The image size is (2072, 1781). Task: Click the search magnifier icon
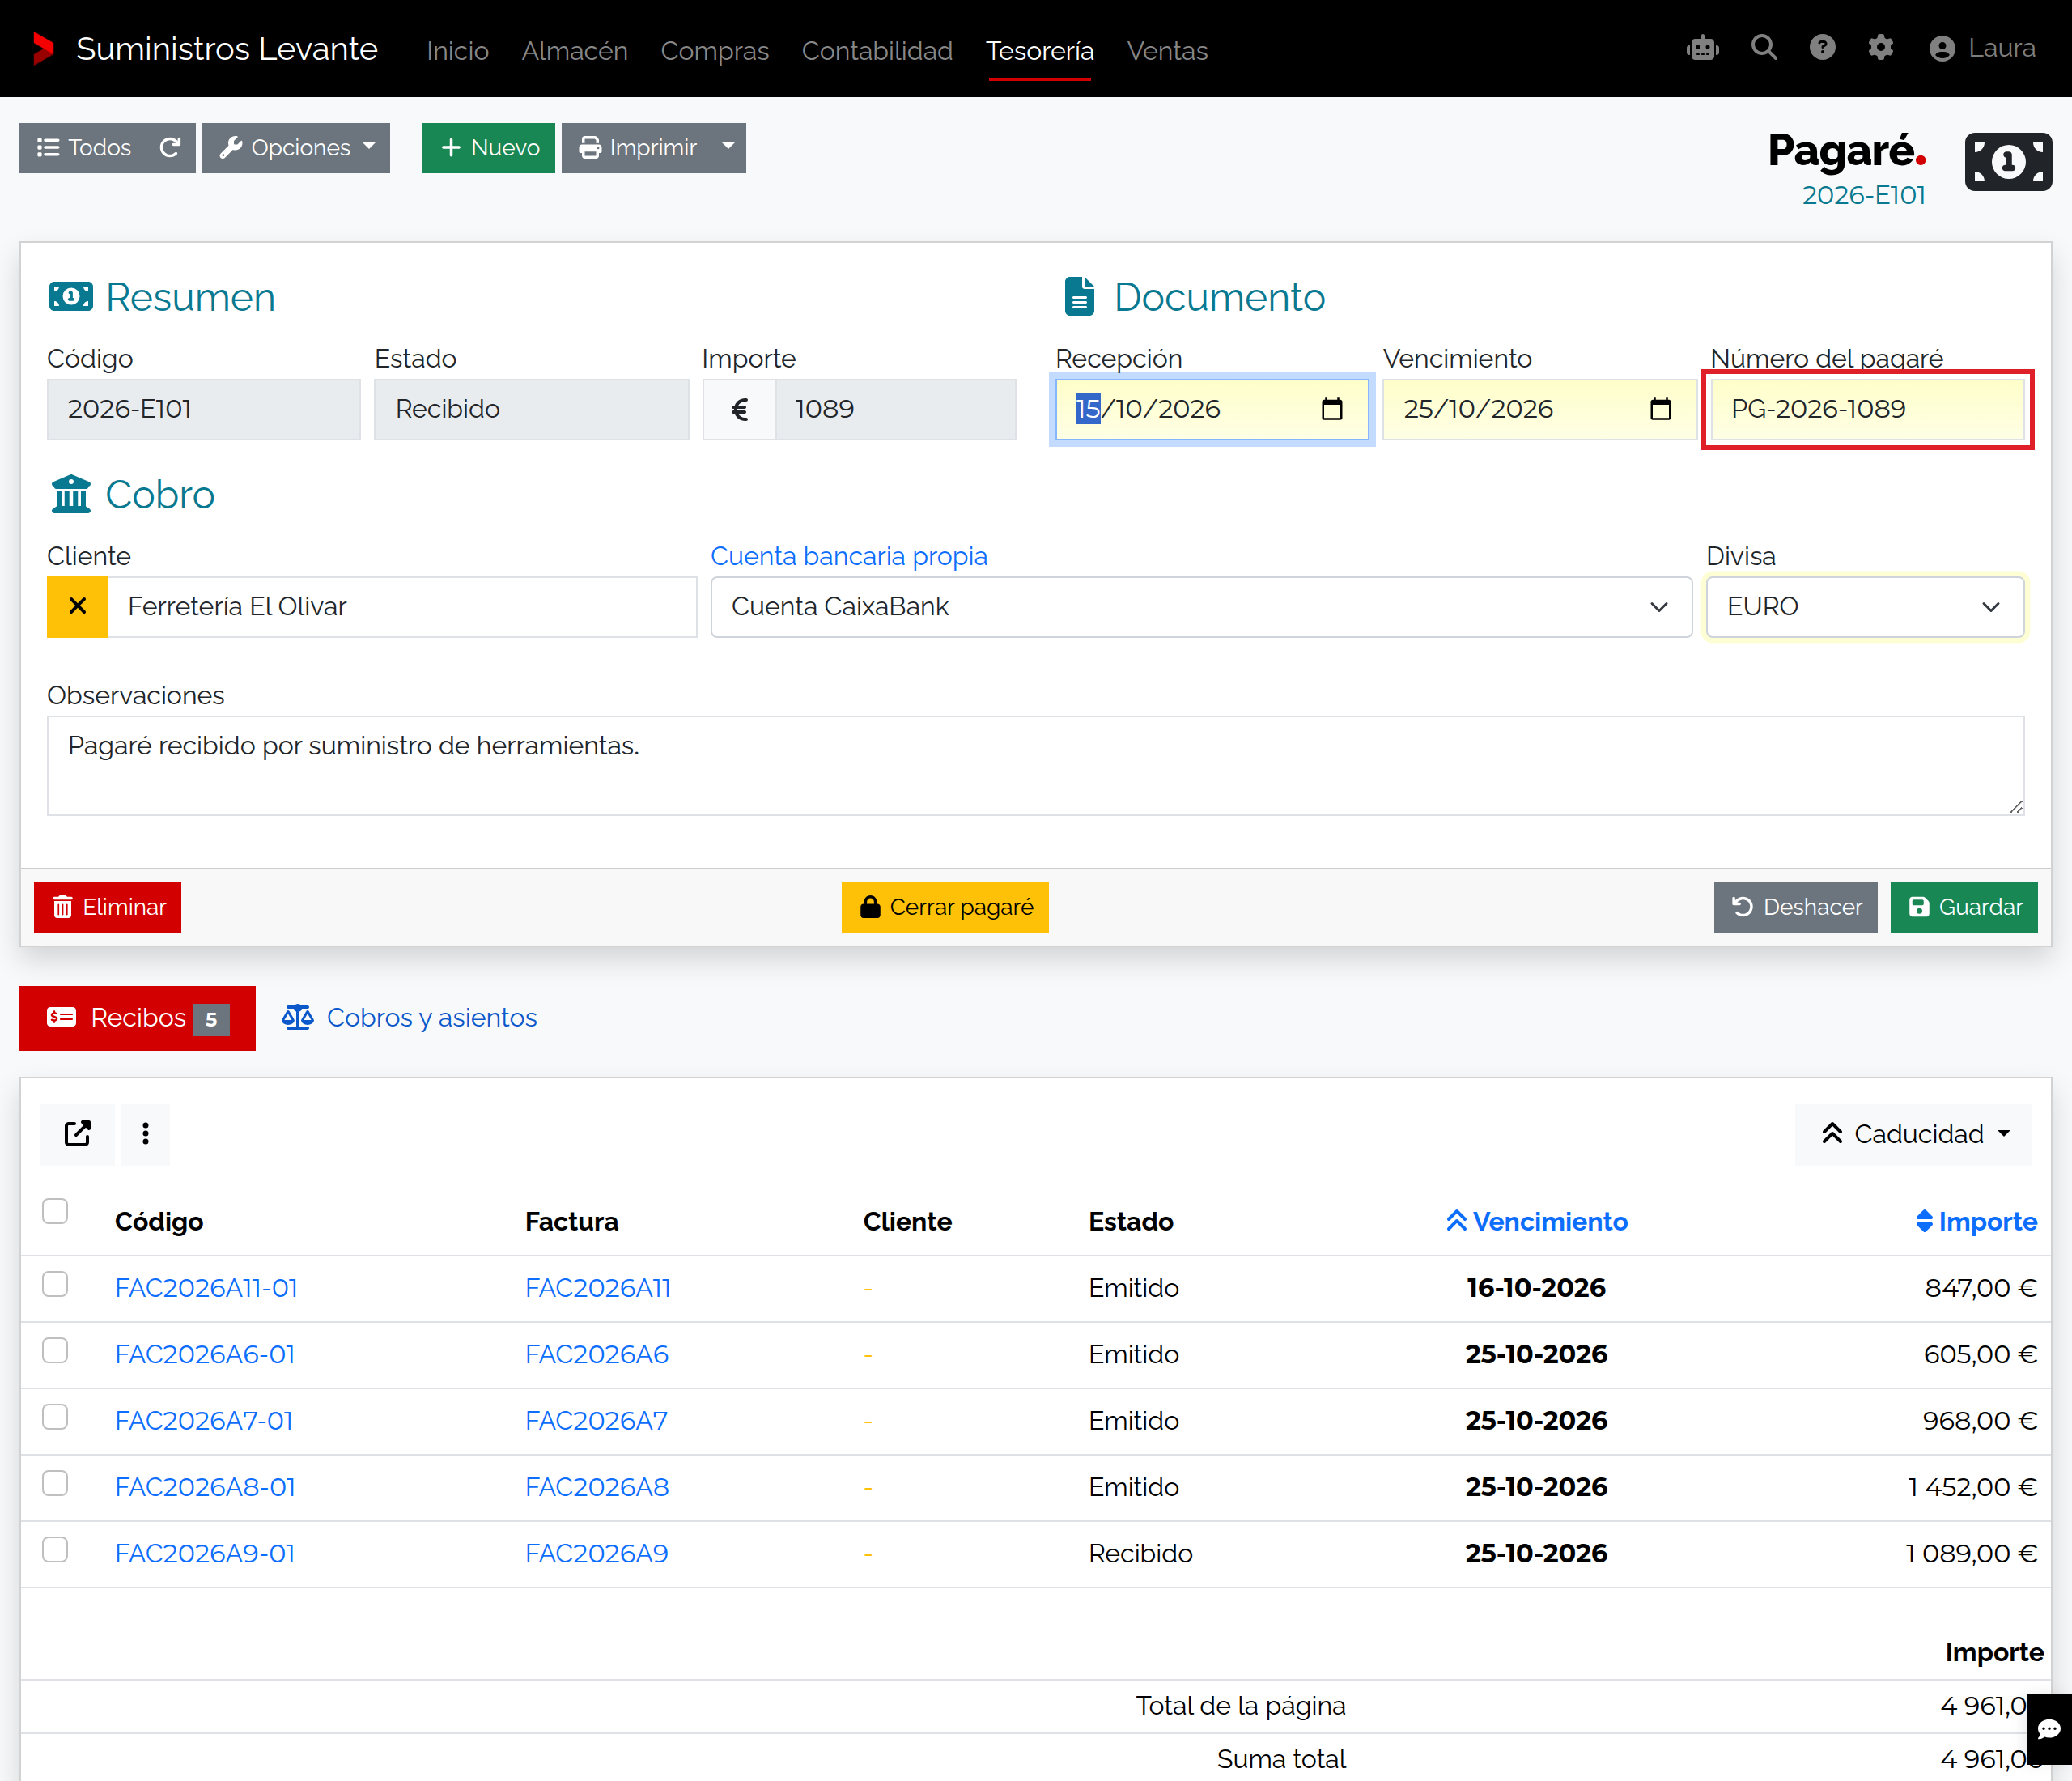(x=1764, y=48)
